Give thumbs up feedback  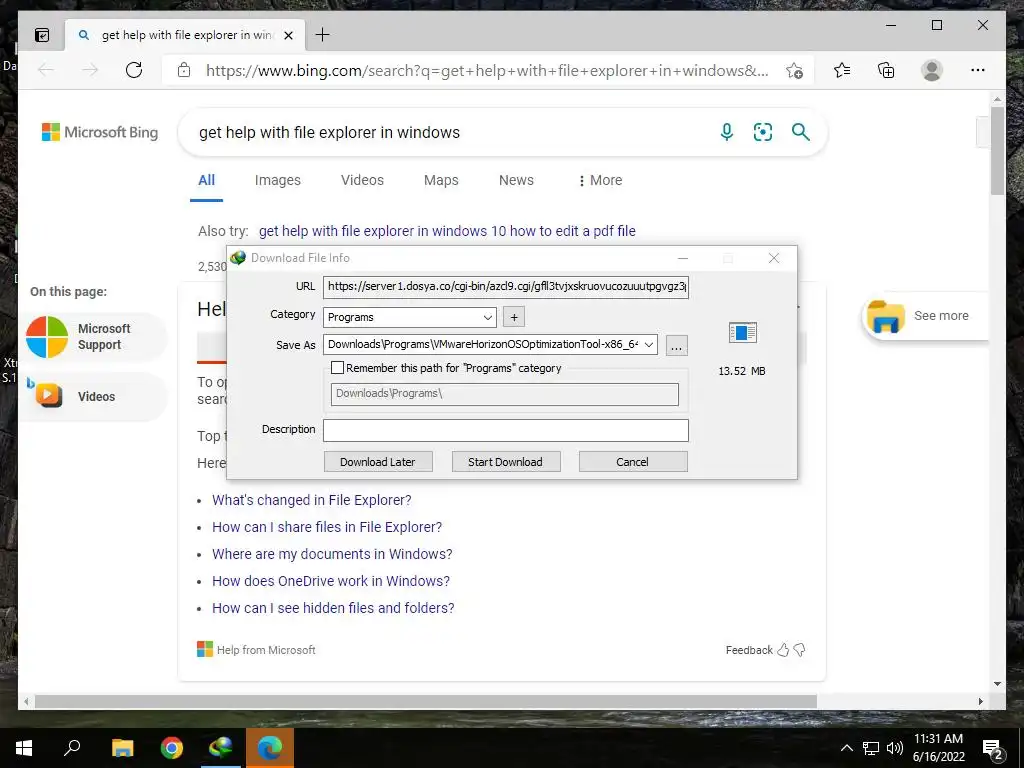click(783, 650)
